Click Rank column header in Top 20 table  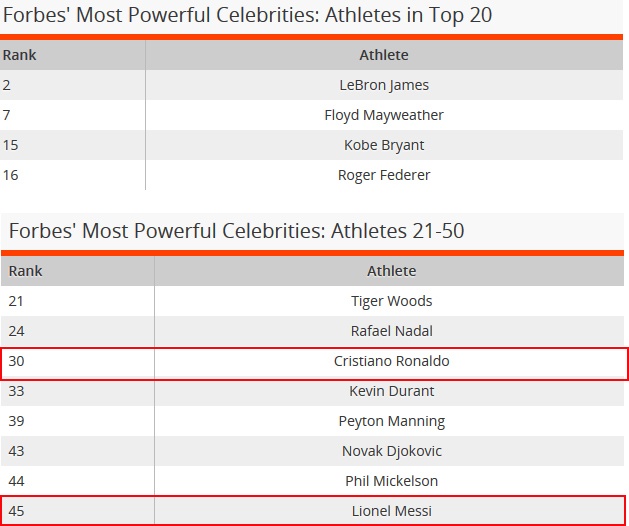(x=20, y=55)
